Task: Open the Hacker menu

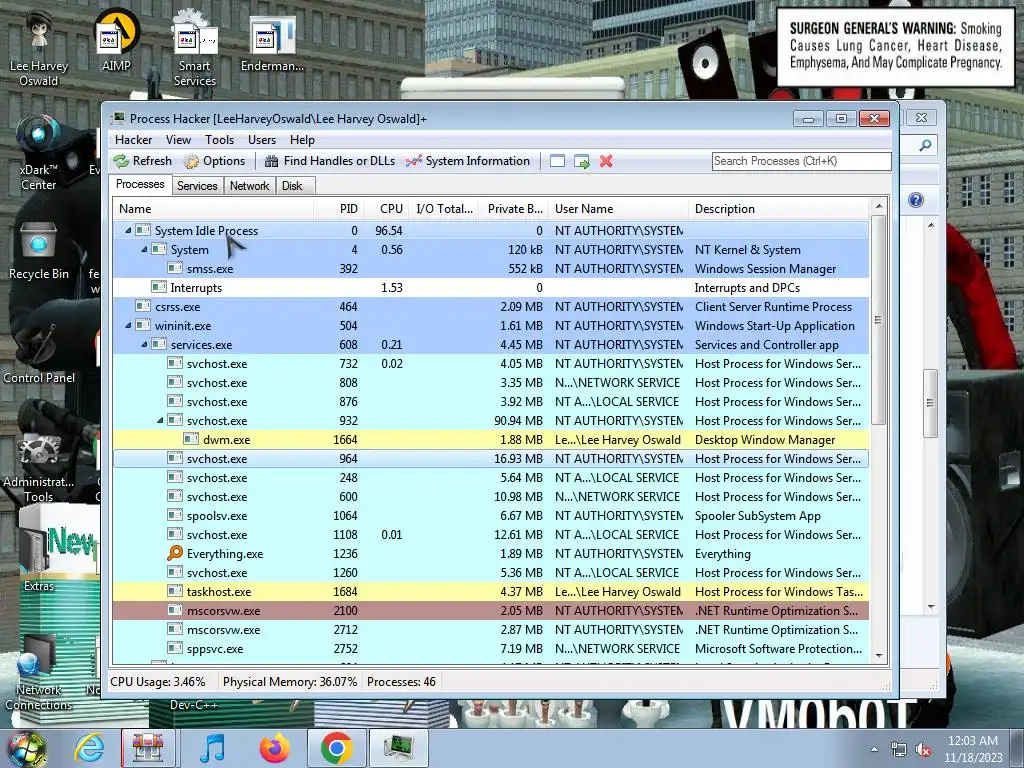Action: (x=133, y=140)
